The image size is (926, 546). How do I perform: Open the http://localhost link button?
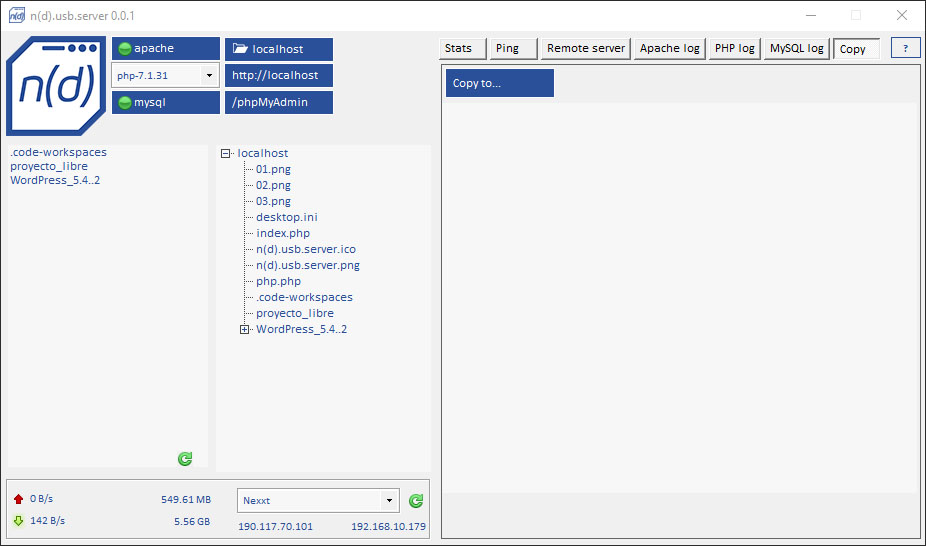[x=279, y=76]
